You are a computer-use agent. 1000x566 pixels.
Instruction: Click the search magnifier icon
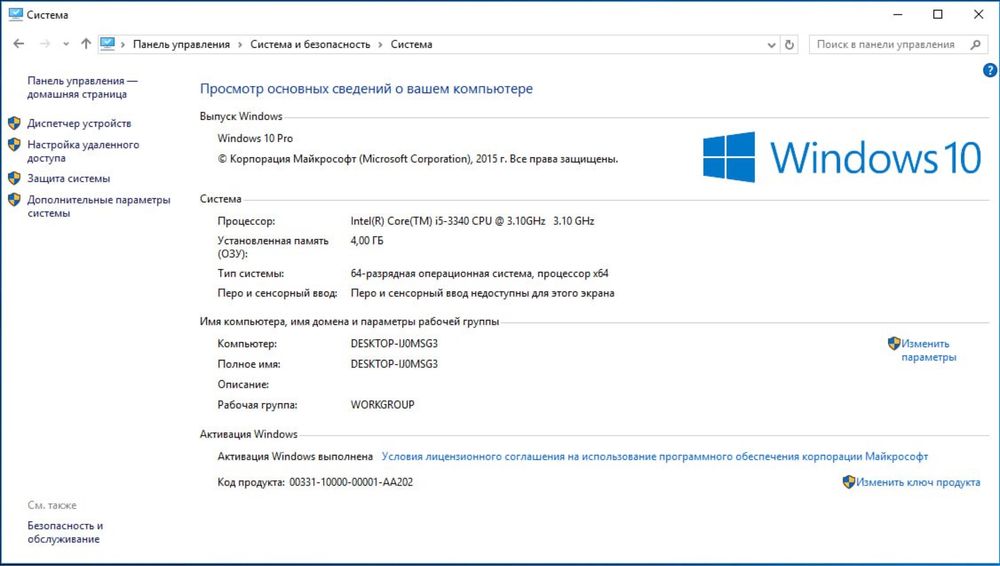[x=975, y=44]
